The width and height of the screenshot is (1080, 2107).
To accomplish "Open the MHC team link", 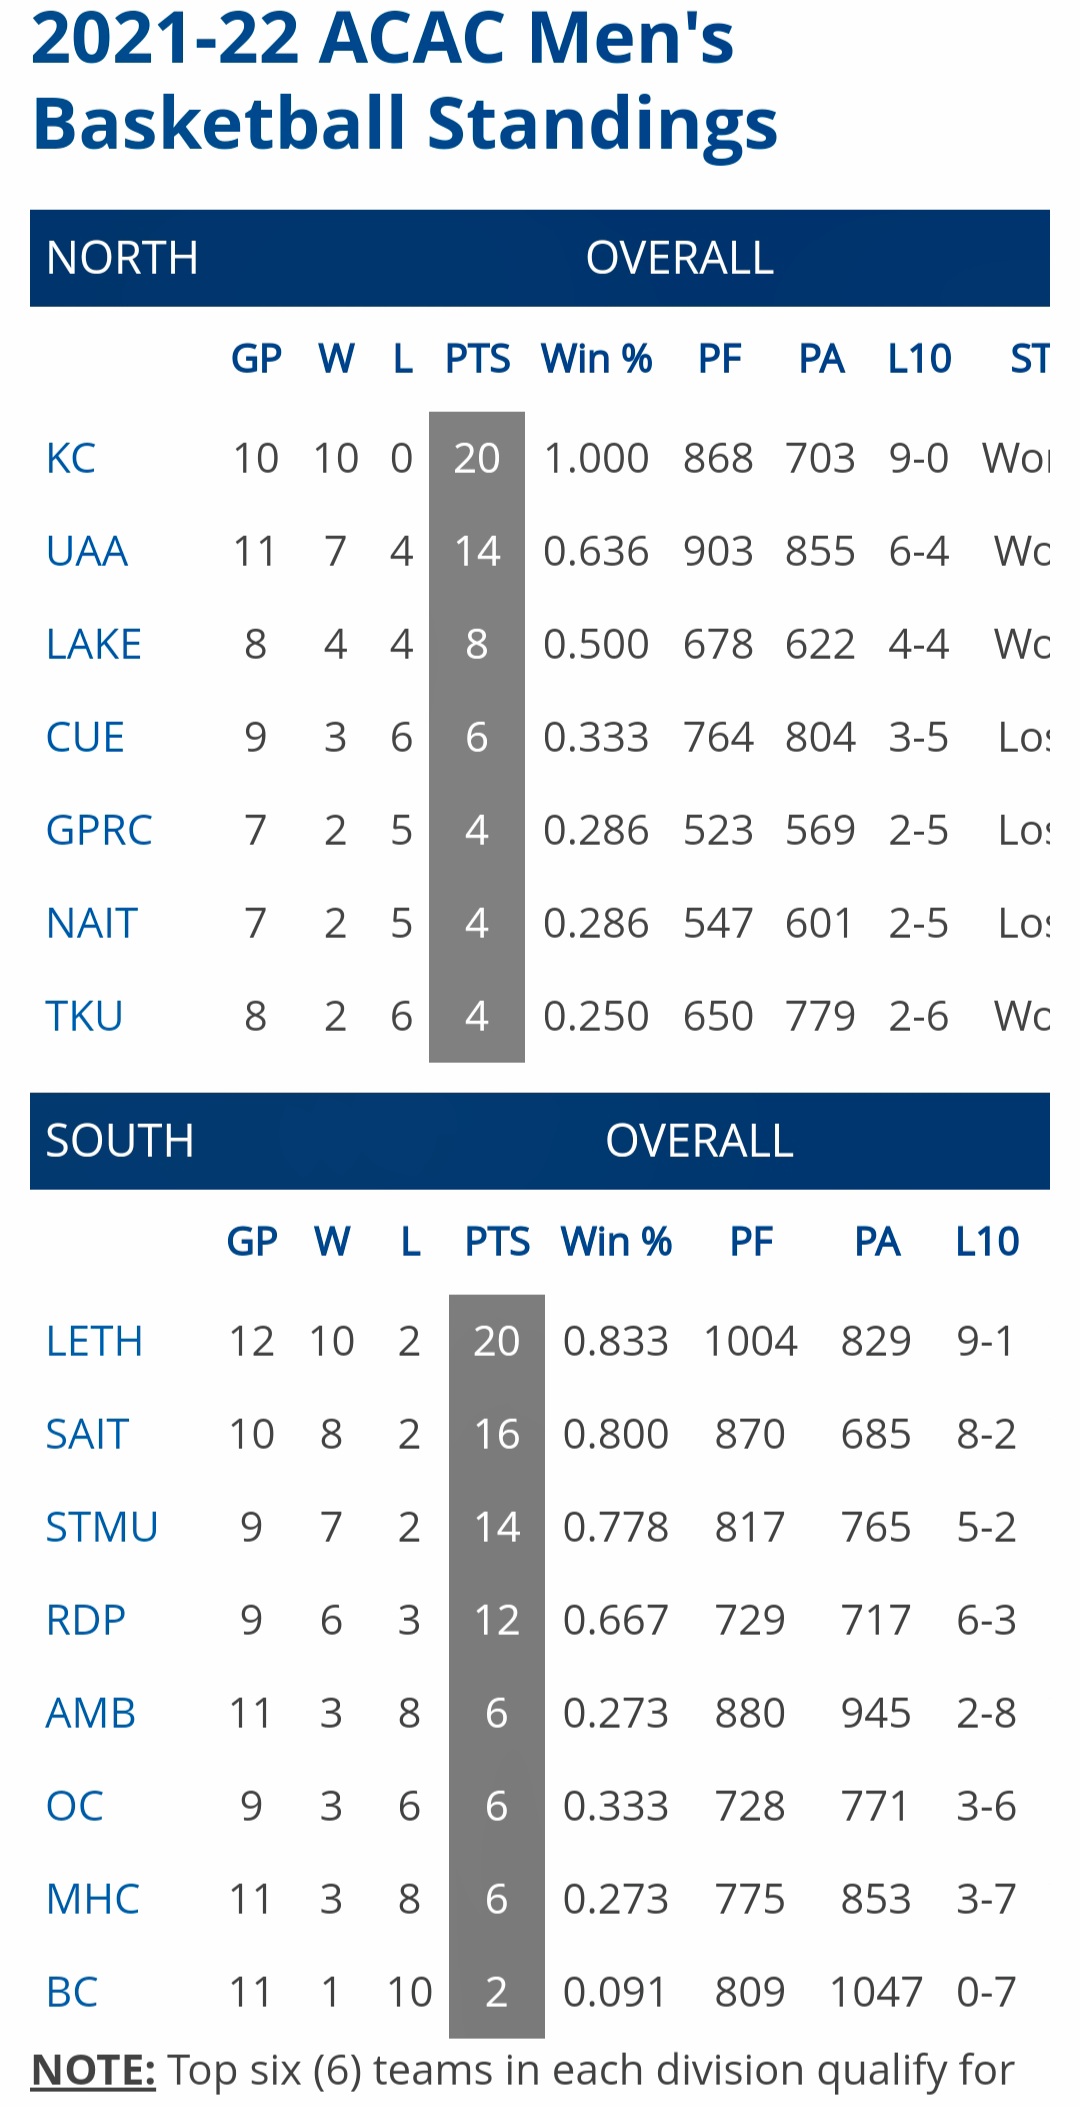I will coord(93,1900).
